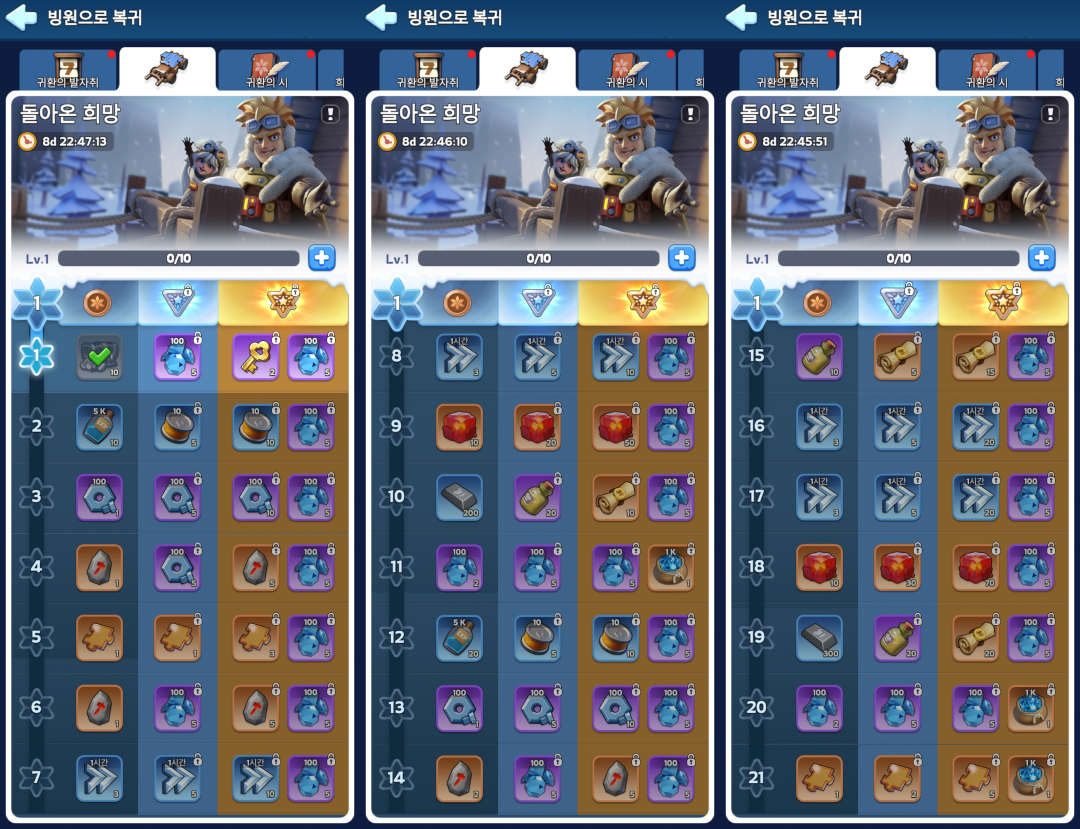Image resolution: width=1080 pixels, height=829 pixels.
Task: Select the 200 silver ingot reward on level 10
Action: (459, 498)
